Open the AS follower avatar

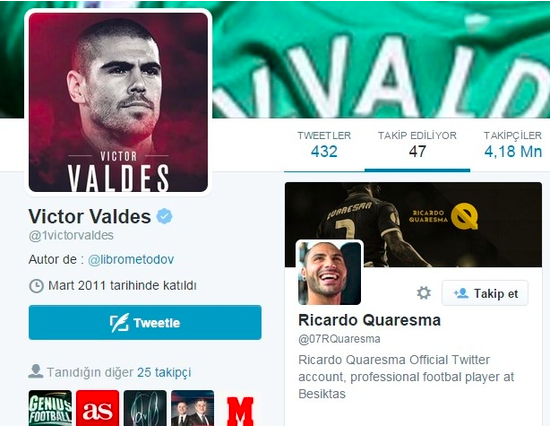98,408
